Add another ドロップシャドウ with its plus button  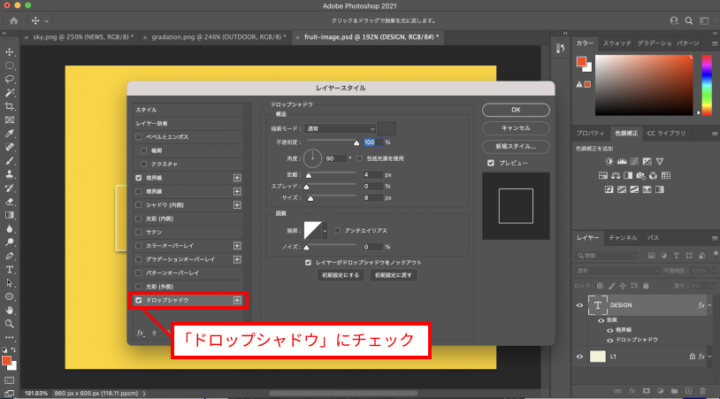point(237,300)
